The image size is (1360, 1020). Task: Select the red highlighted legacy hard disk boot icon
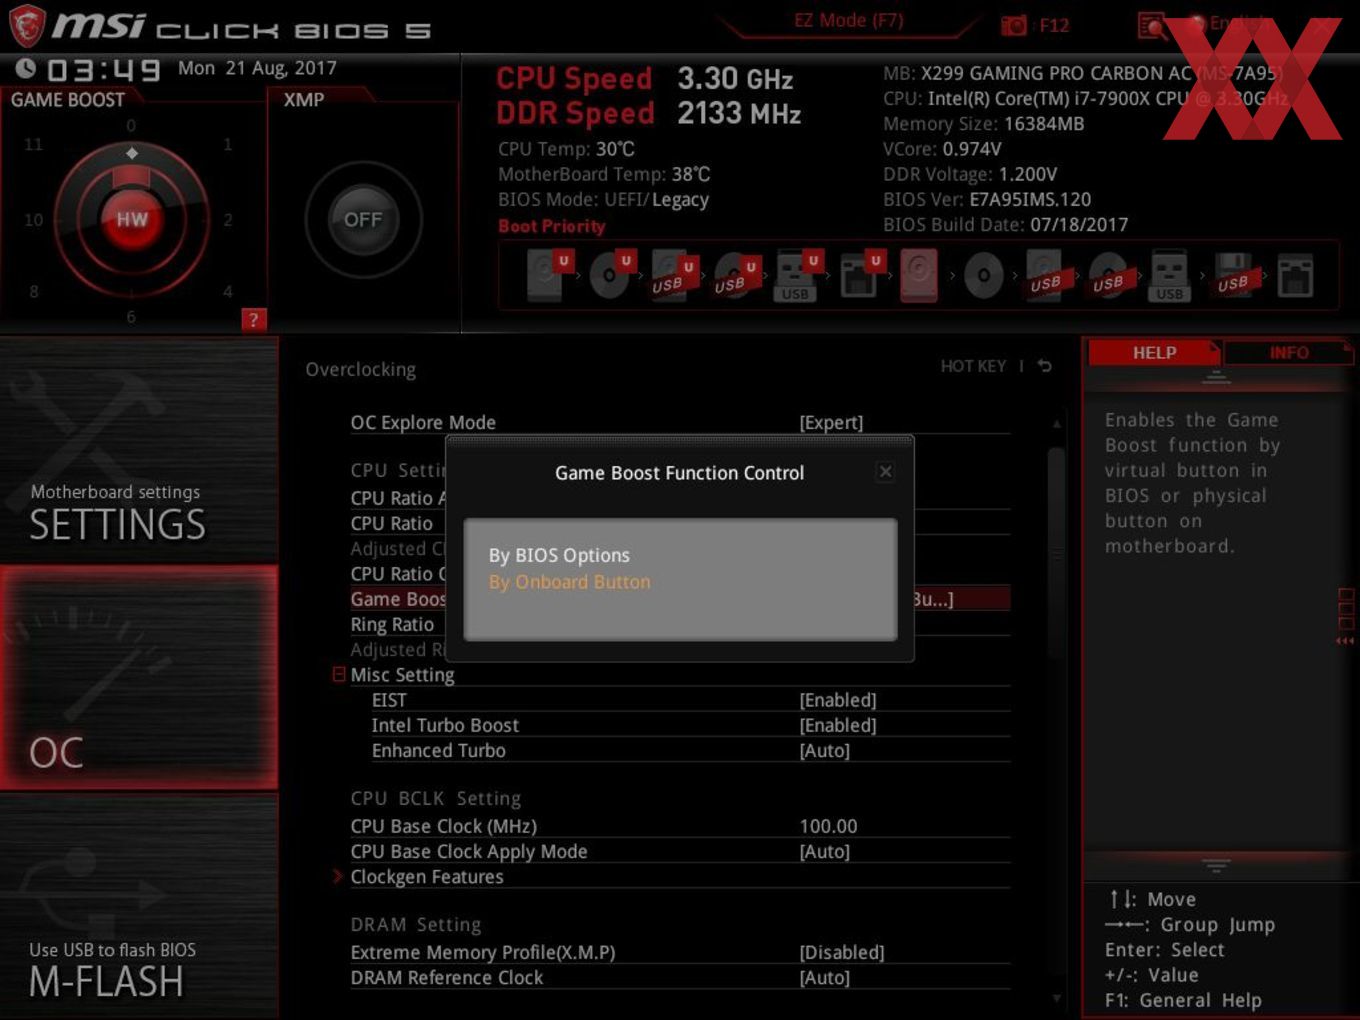(919, 275)
